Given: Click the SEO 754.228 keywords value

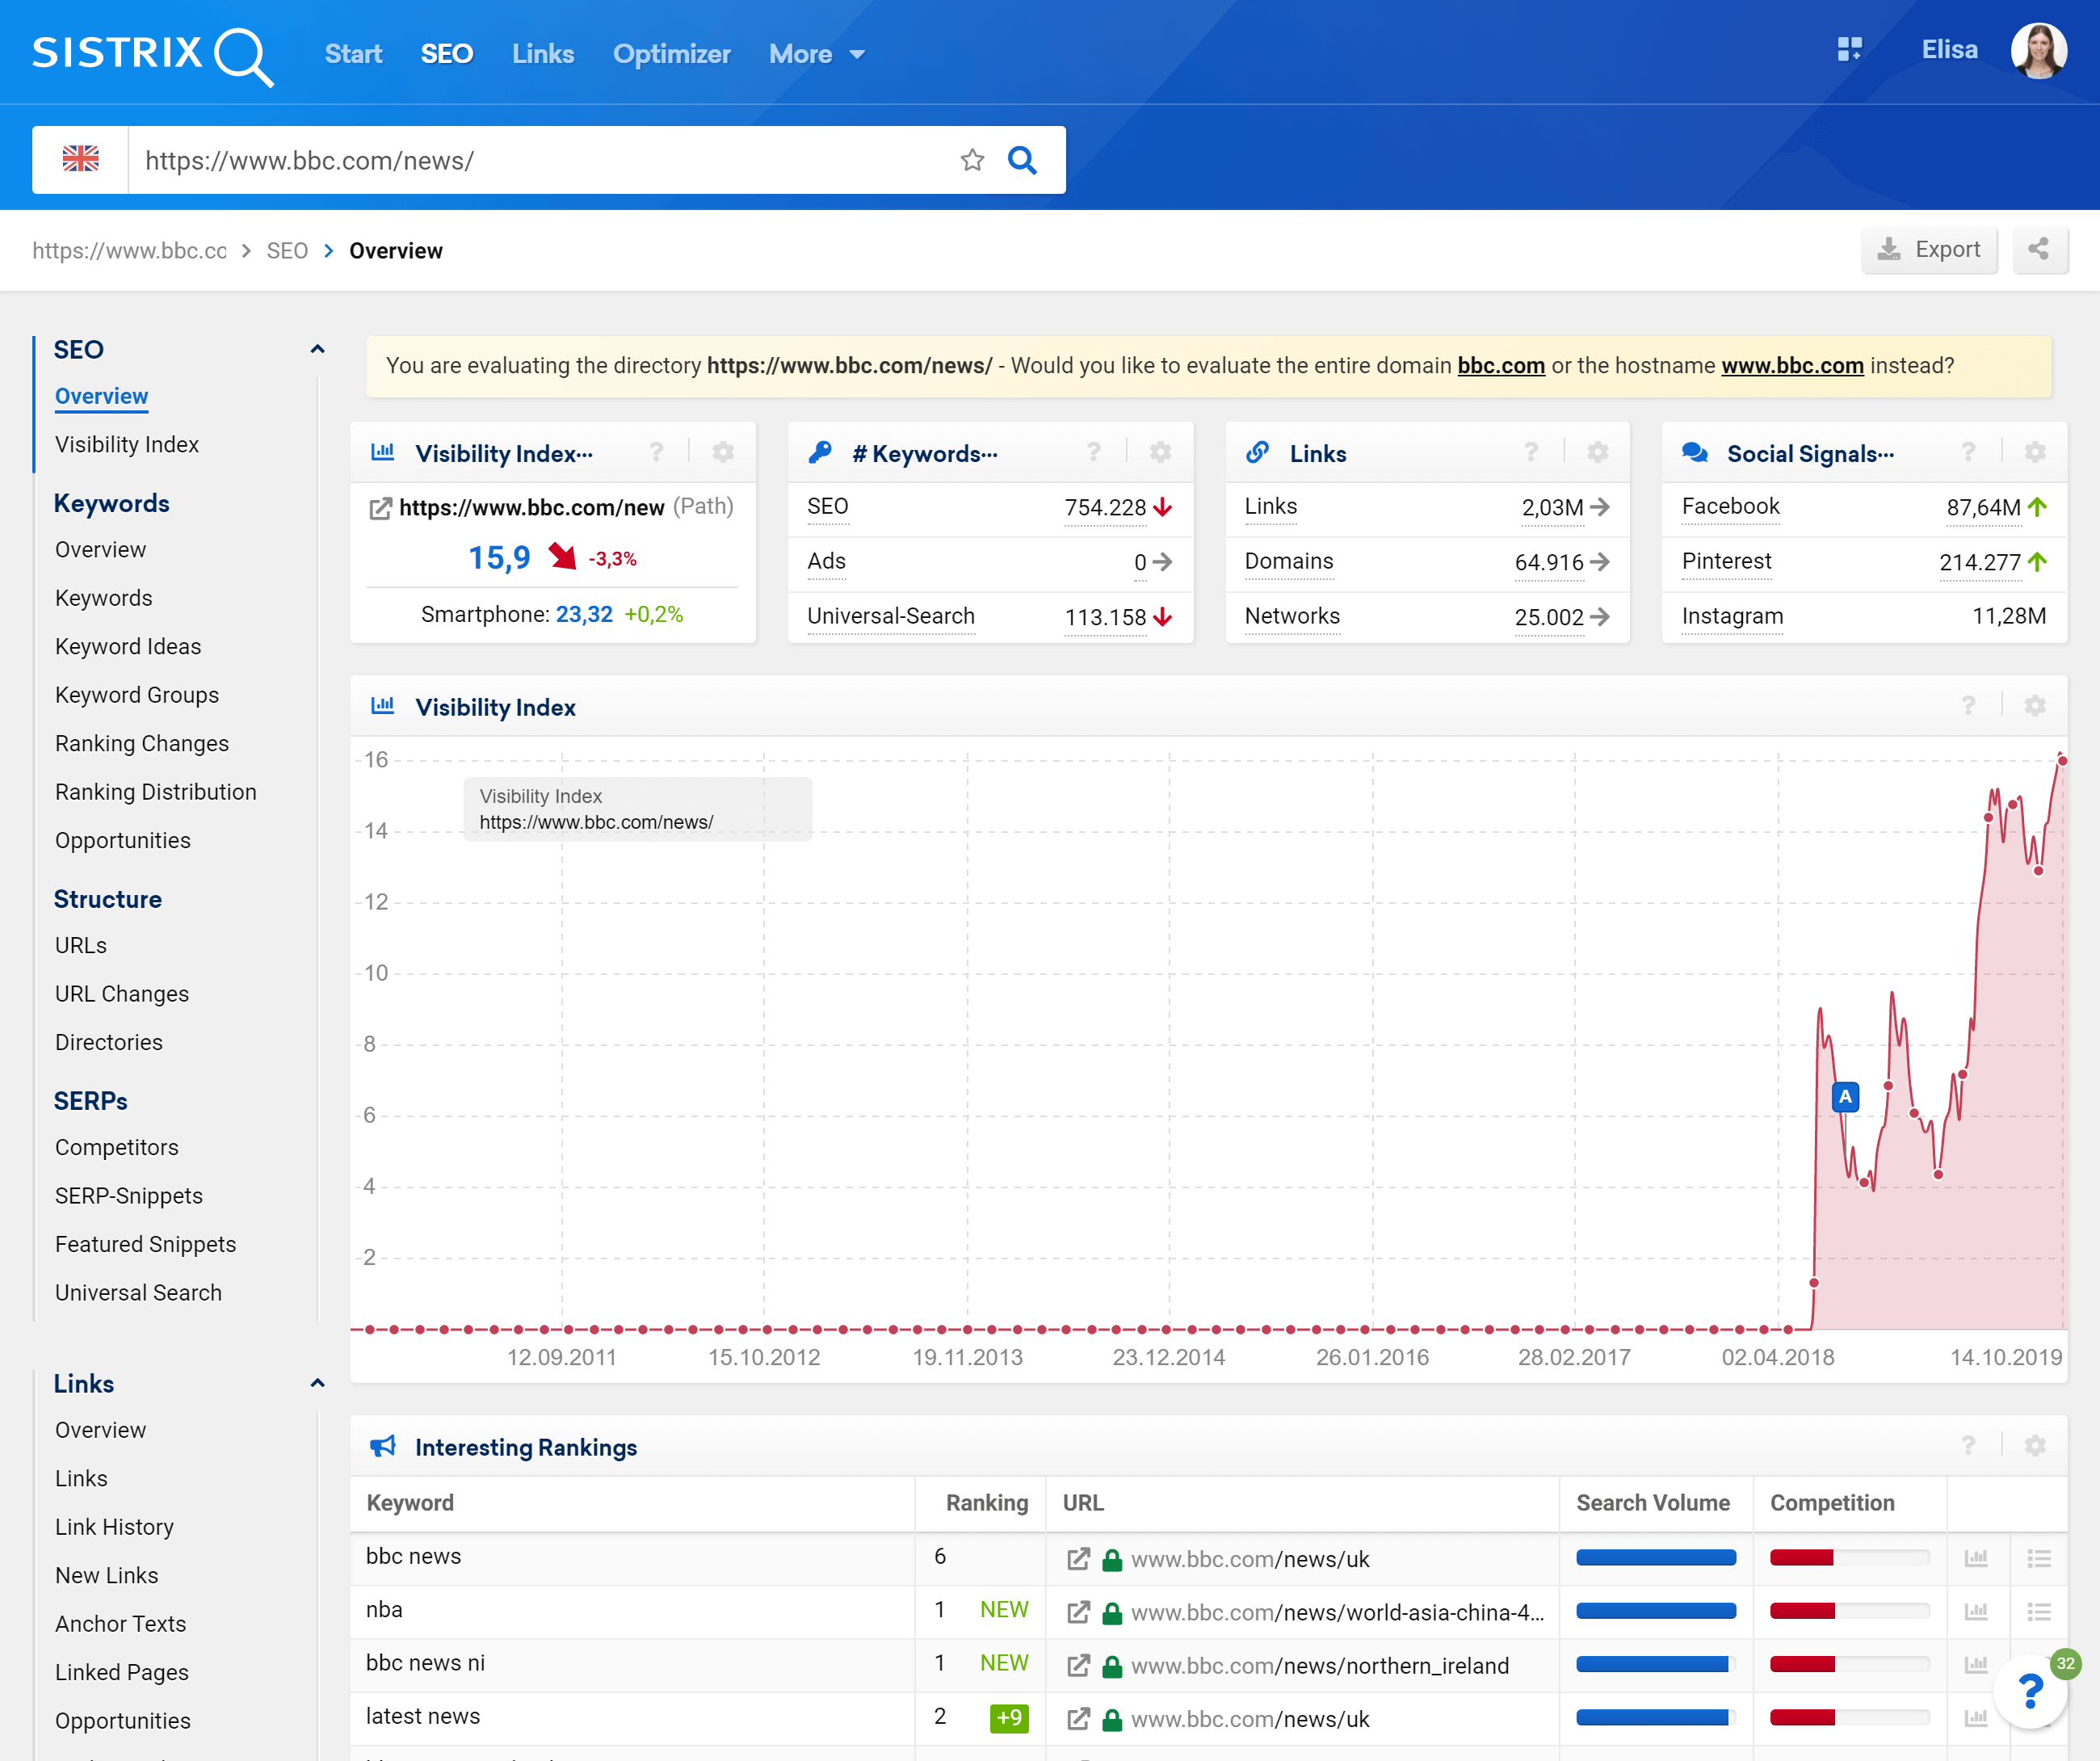Looking at the screenshot, I should [1105, 507].
